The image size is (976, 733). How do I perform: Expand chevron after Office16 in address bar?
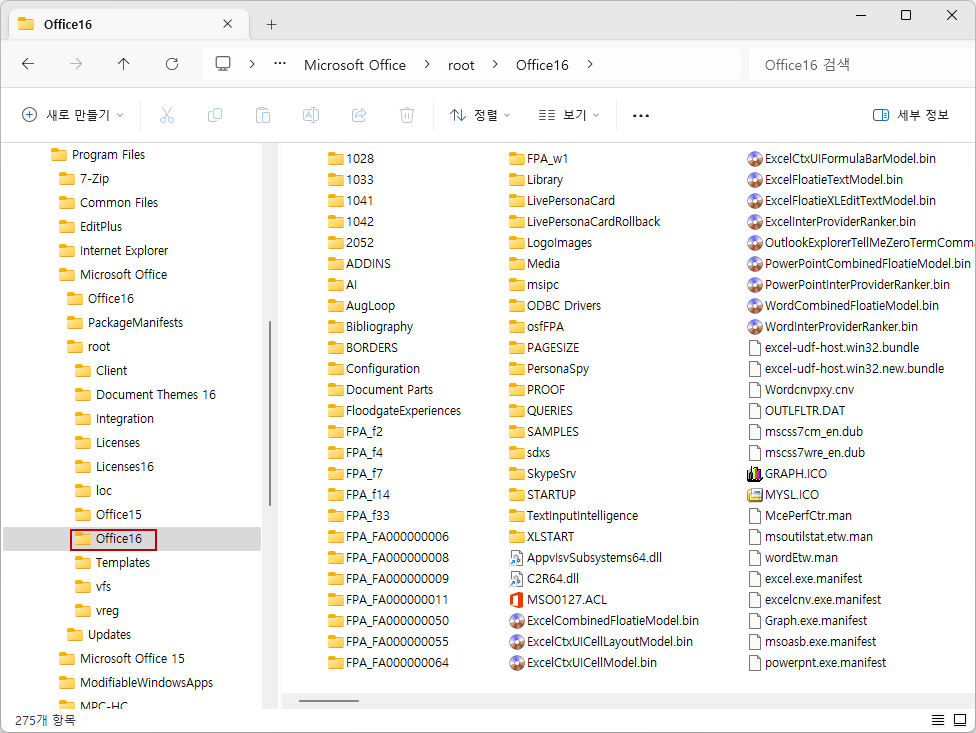[x=589, y=64]
